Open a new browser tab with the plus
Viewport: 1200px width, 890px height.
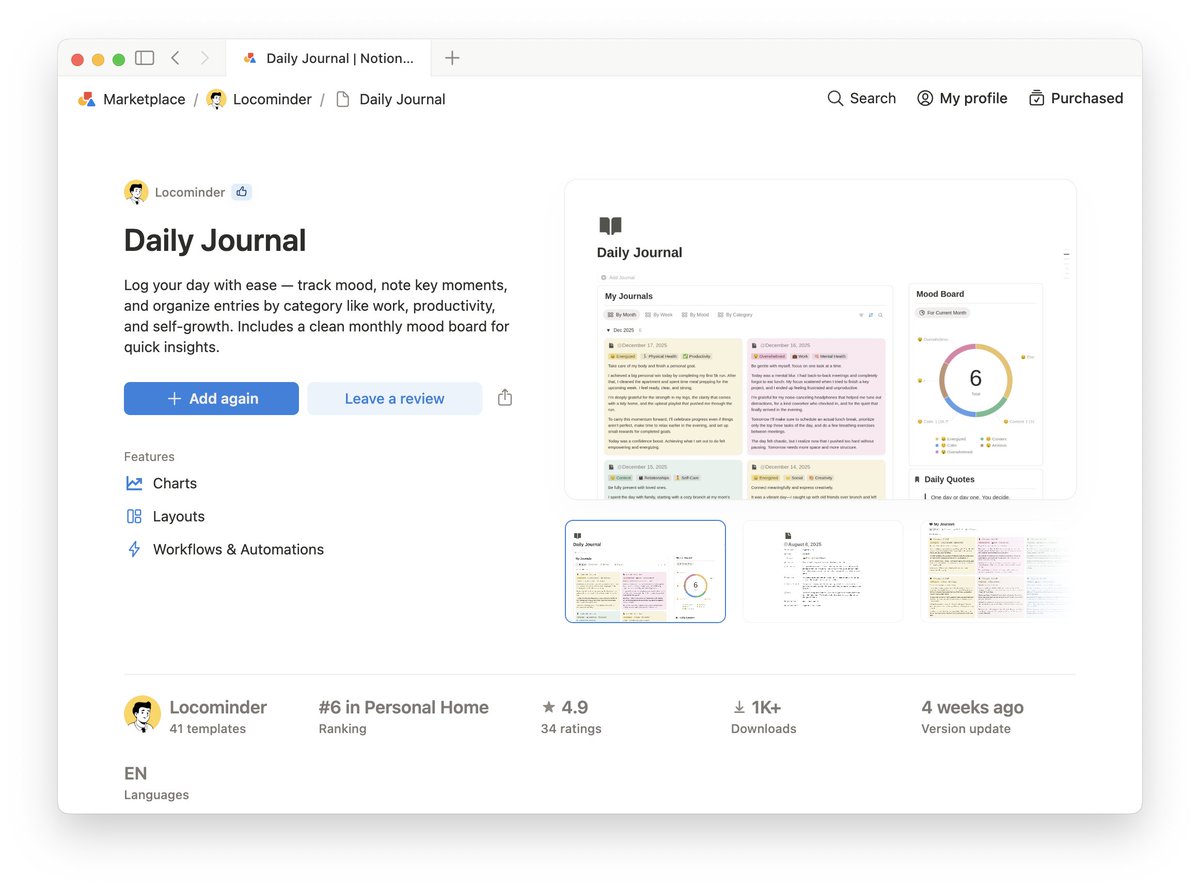pyautogui.click(x=451, y=58)
